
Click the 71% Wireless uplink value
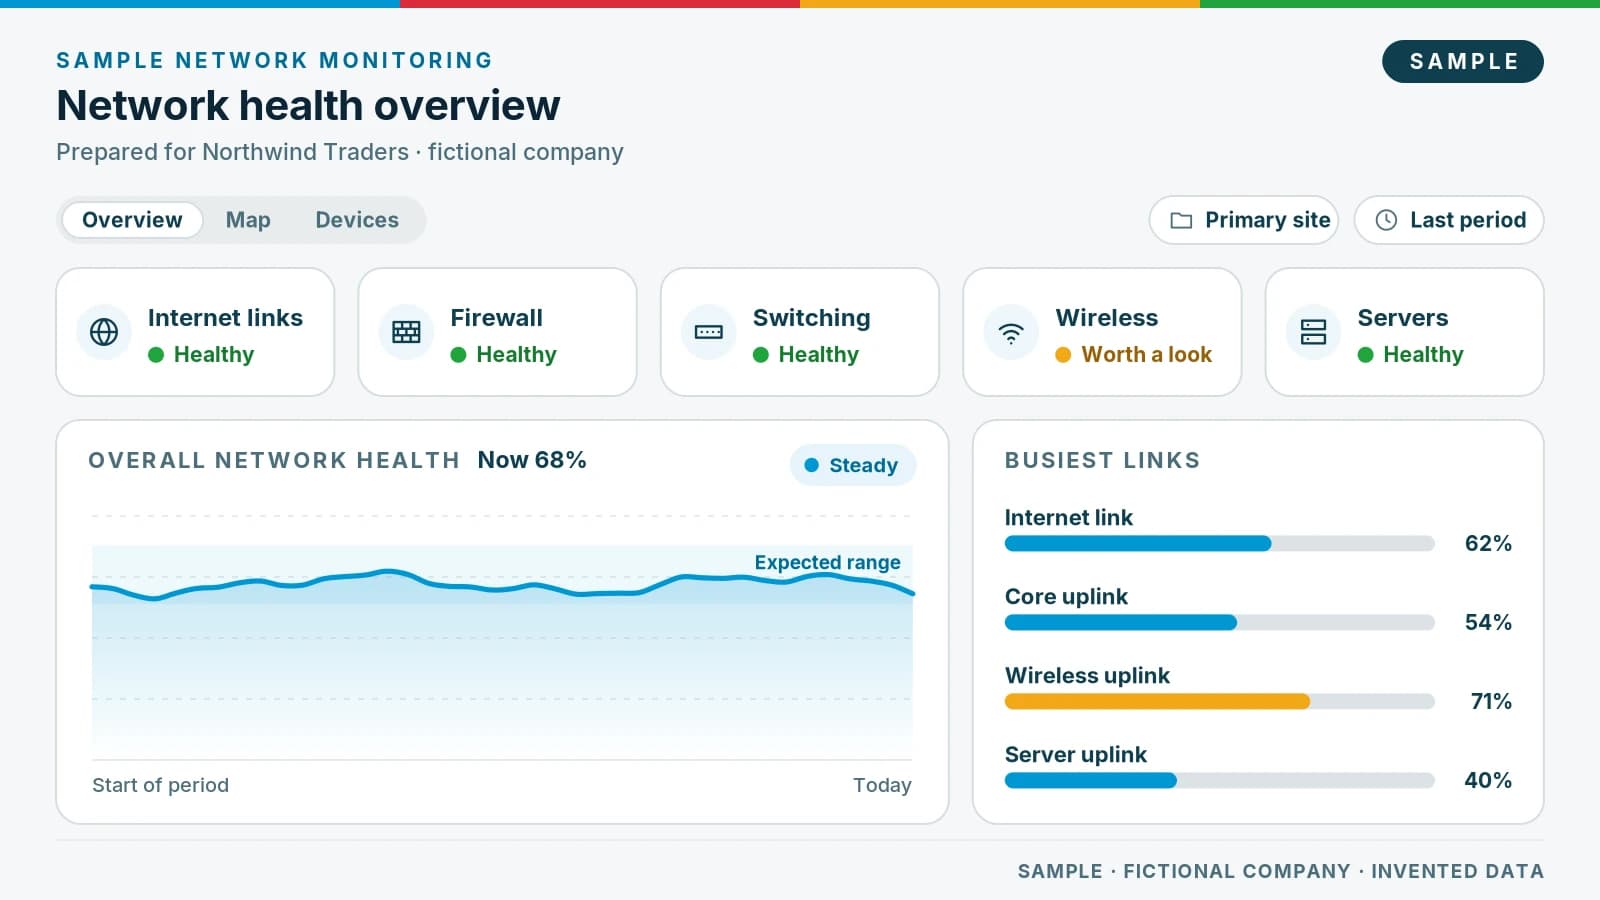coord(1491,701)
